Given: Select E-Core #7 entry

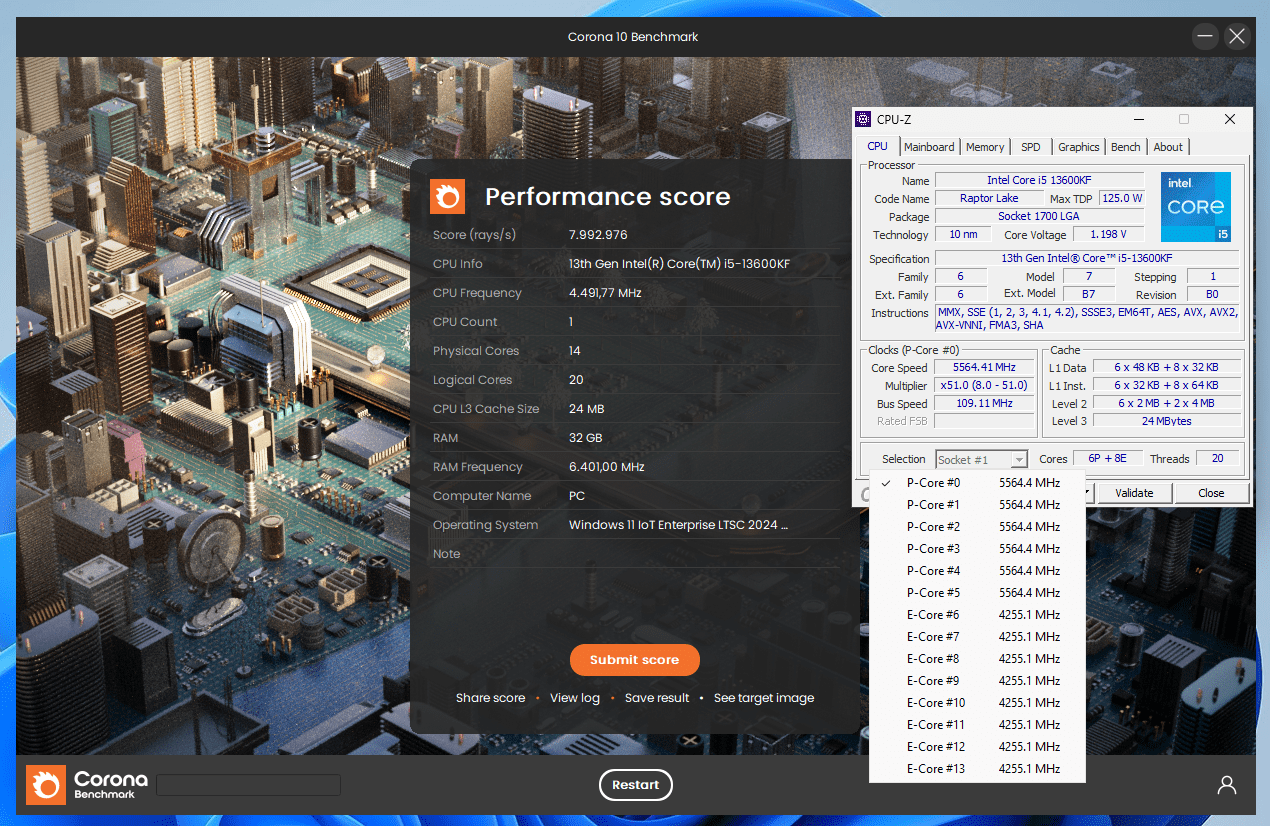Looking at the screenshot, I should point(977,637).
